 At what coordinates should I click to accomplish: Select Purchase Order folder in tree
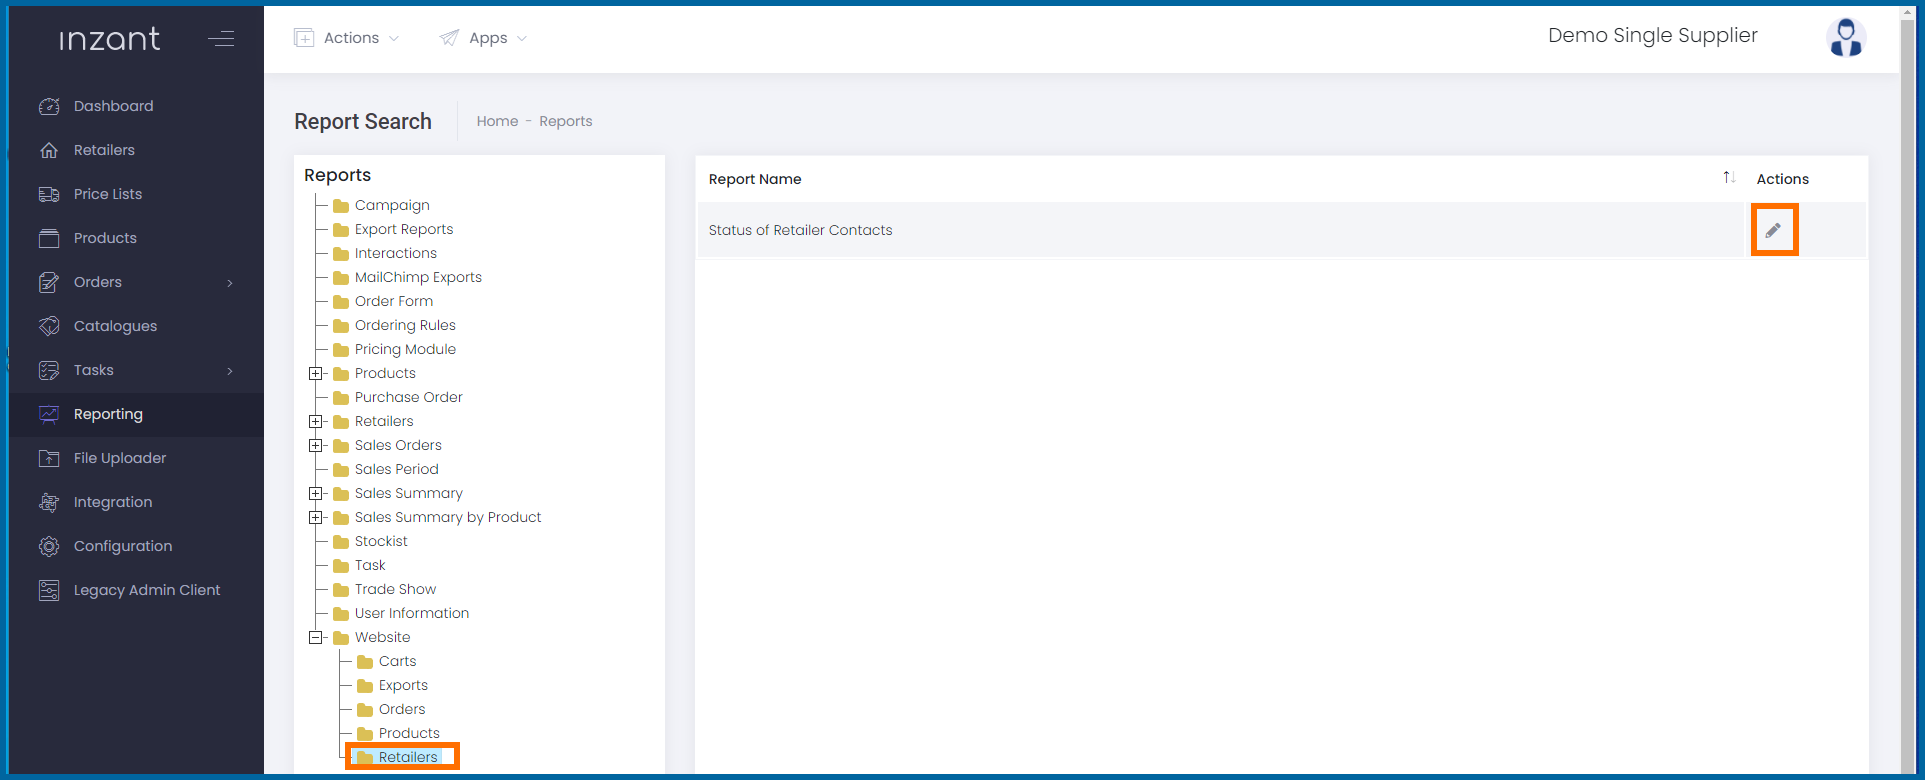pos(409,397)
